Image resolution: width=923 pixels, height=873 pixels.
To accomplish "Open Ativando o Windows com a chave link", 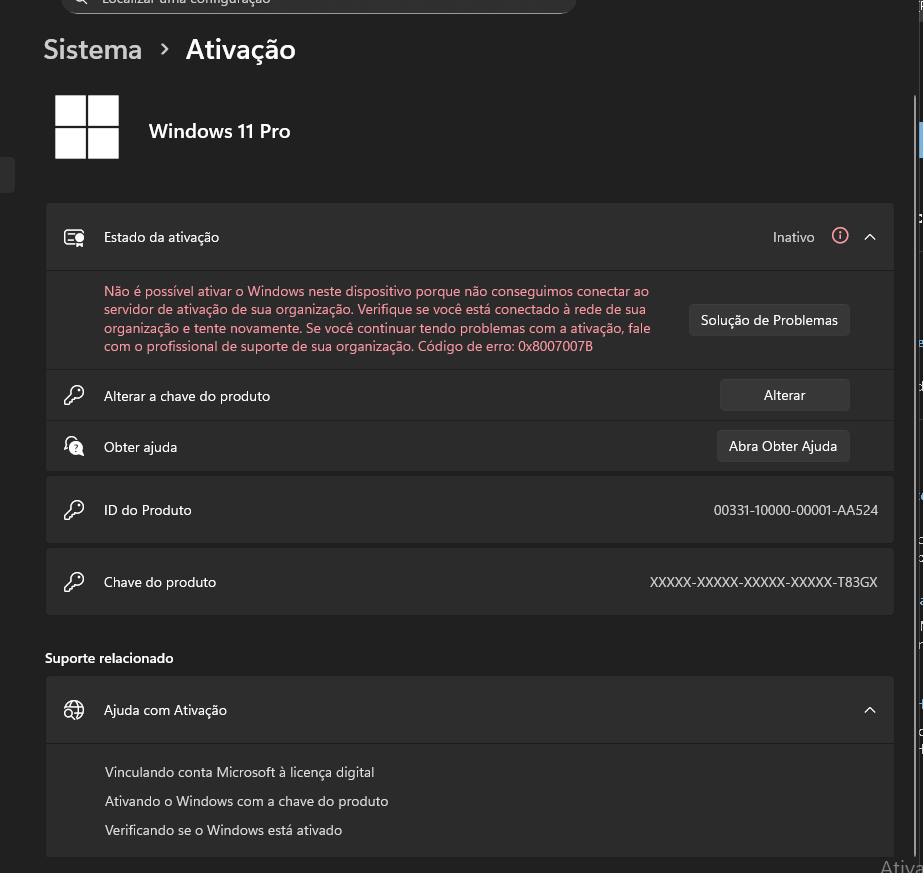I will pyautogui.click(x=247, y=801).
